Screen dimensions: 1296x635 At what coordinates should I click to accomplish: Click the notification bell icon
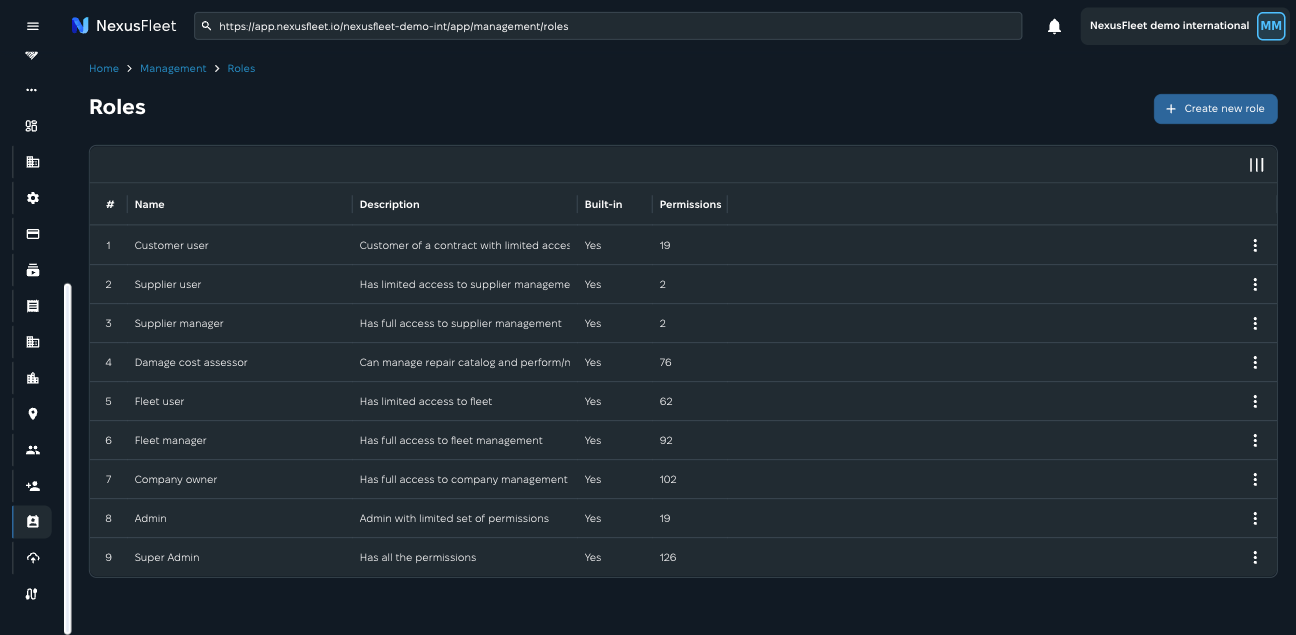coord(1054,26)
